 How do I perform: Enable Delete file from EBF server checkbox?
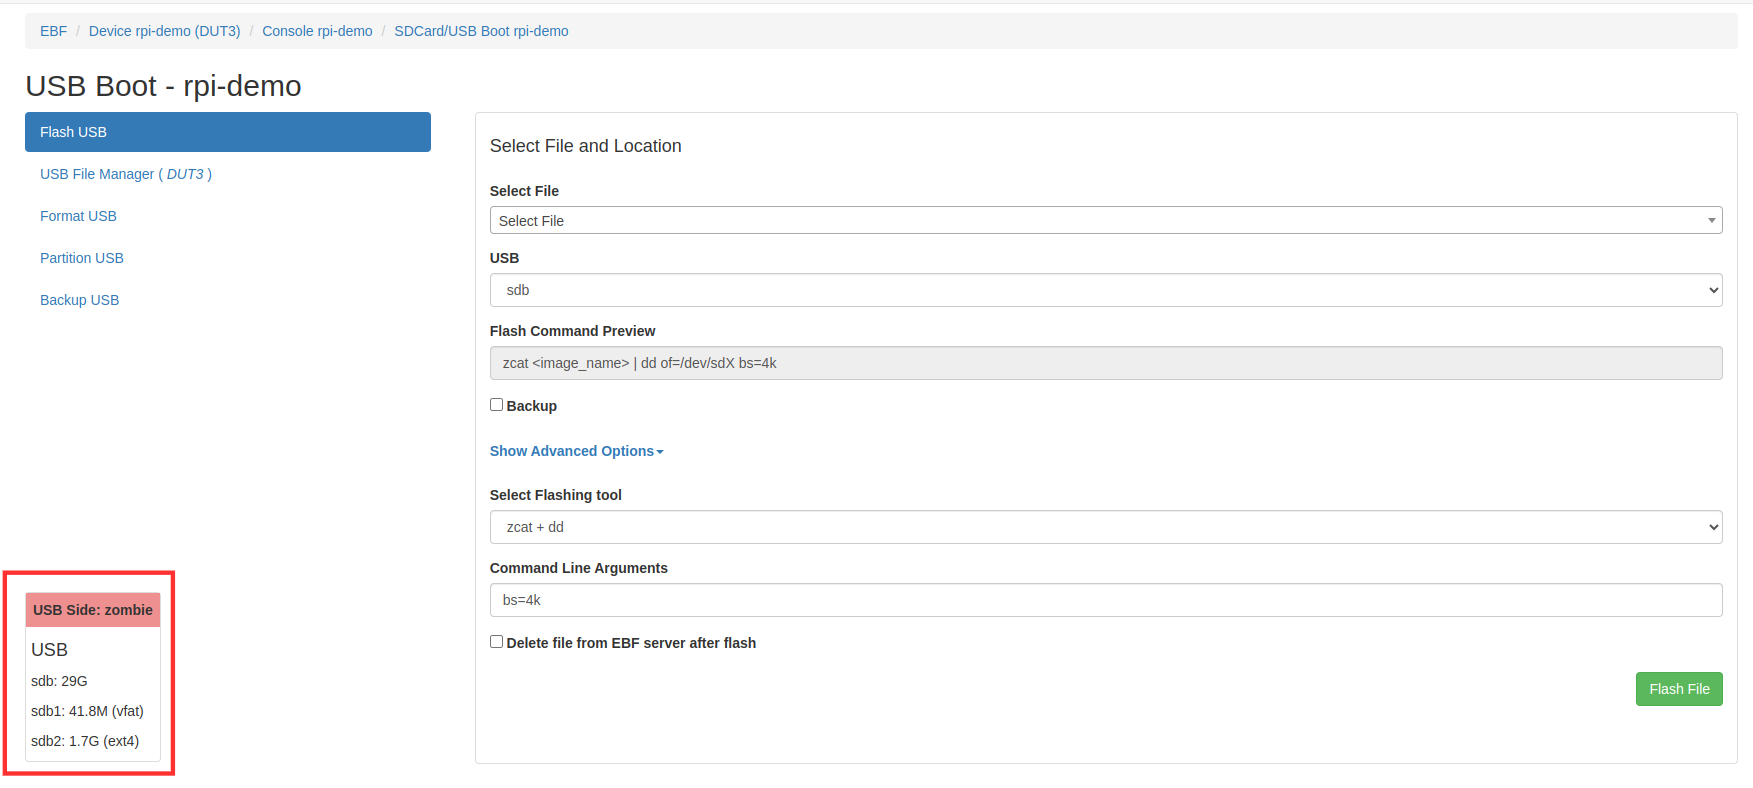(496, 642)
